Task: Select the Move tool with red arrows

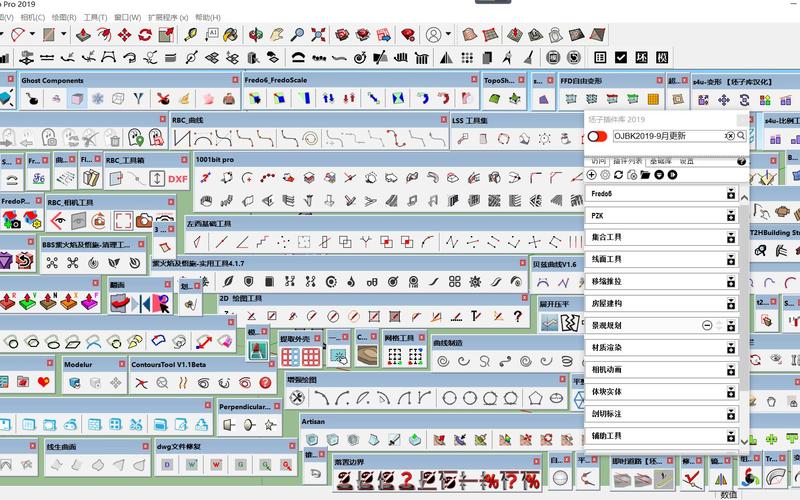Action: click(x=124, y=34)
